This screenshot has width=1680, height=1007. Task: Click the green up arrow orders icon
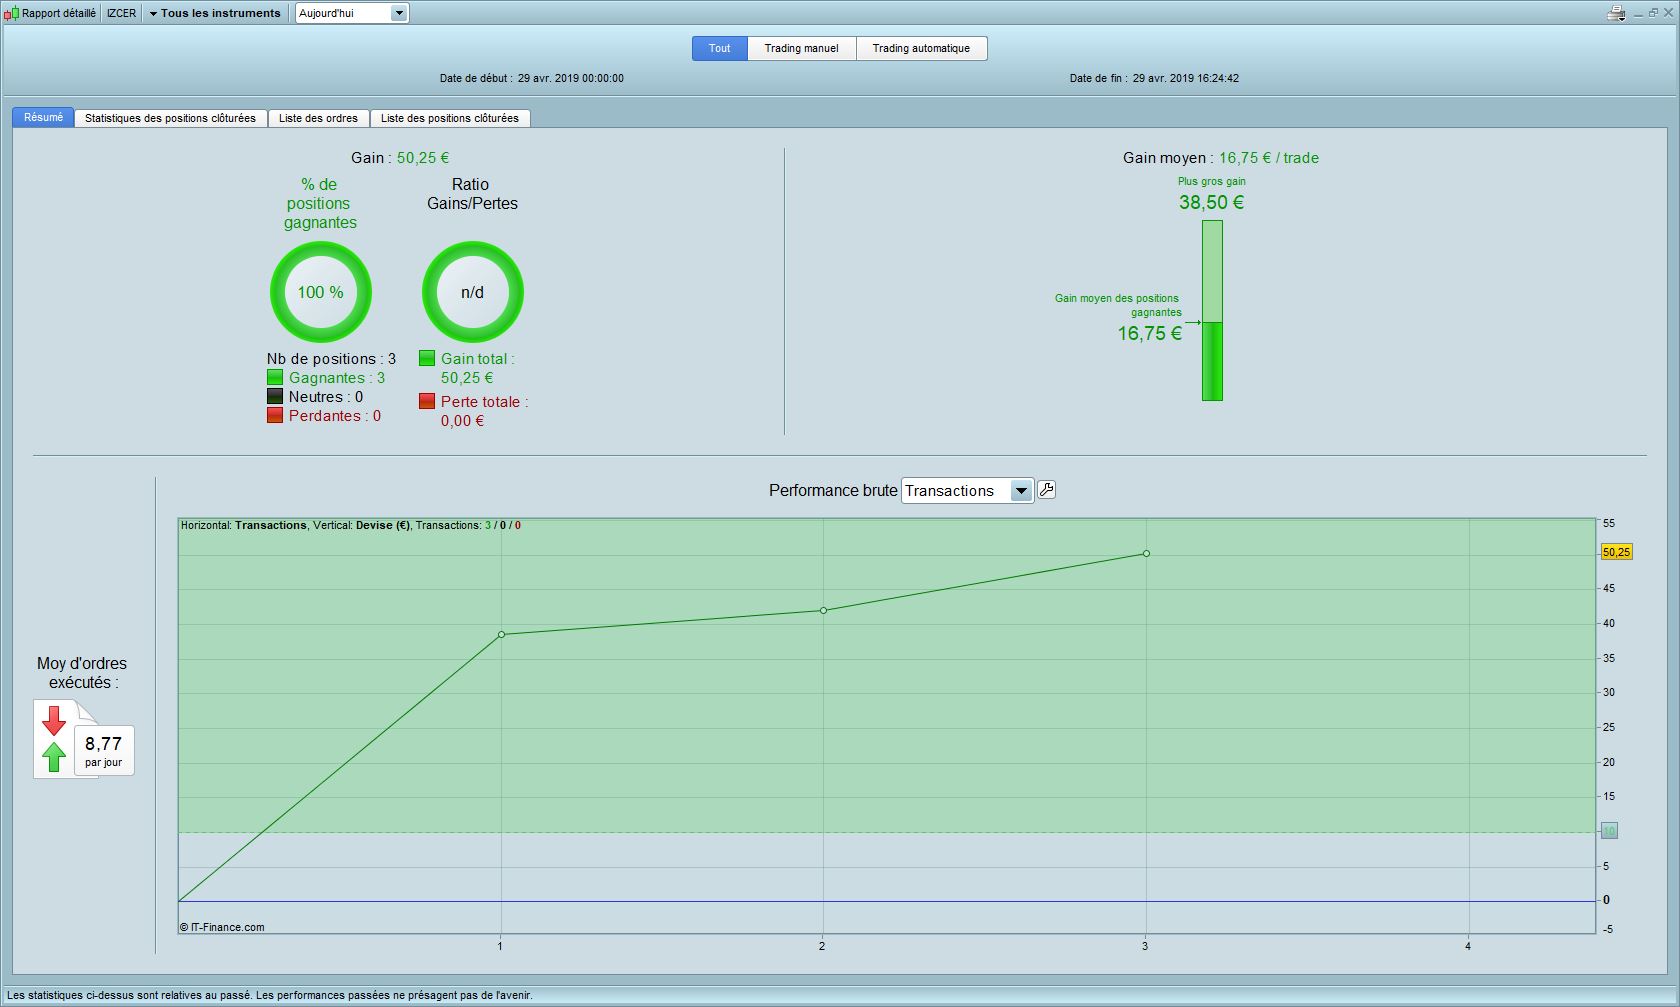[54, 757]
